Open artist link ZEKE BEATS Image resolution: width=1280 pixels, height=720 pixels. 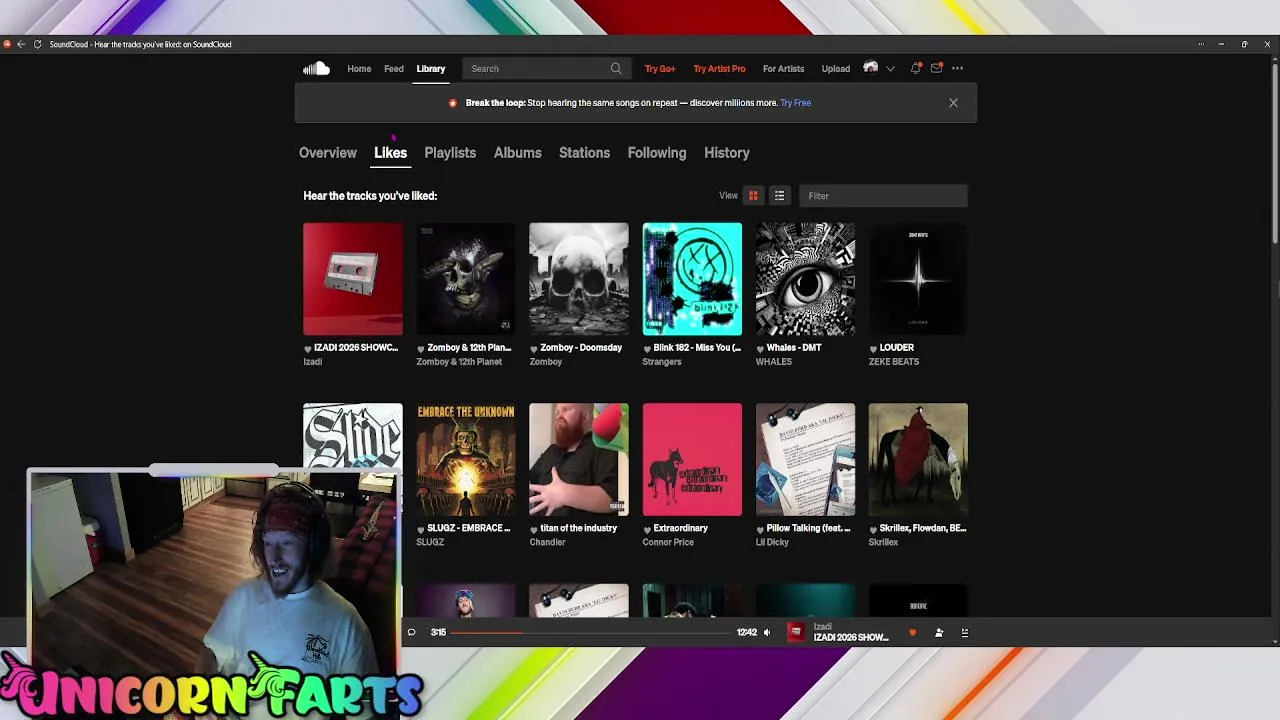(x=893, y=362)
